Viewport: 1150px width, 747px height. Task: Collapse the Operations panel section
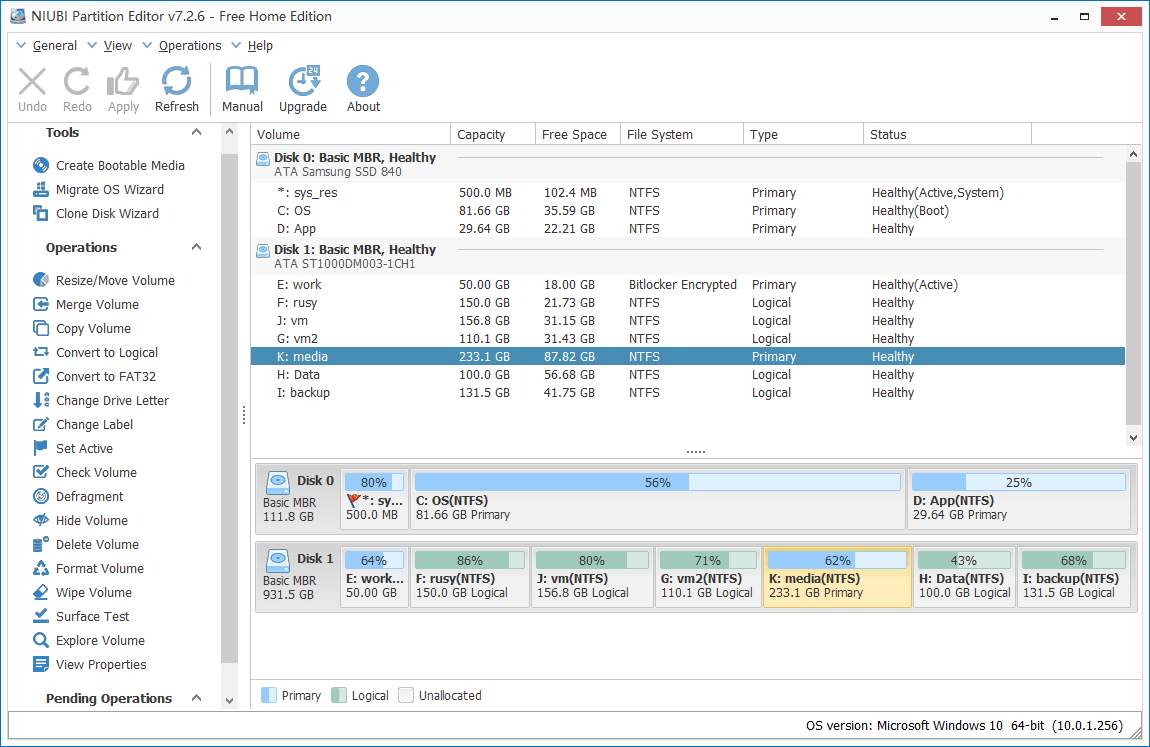197,248
